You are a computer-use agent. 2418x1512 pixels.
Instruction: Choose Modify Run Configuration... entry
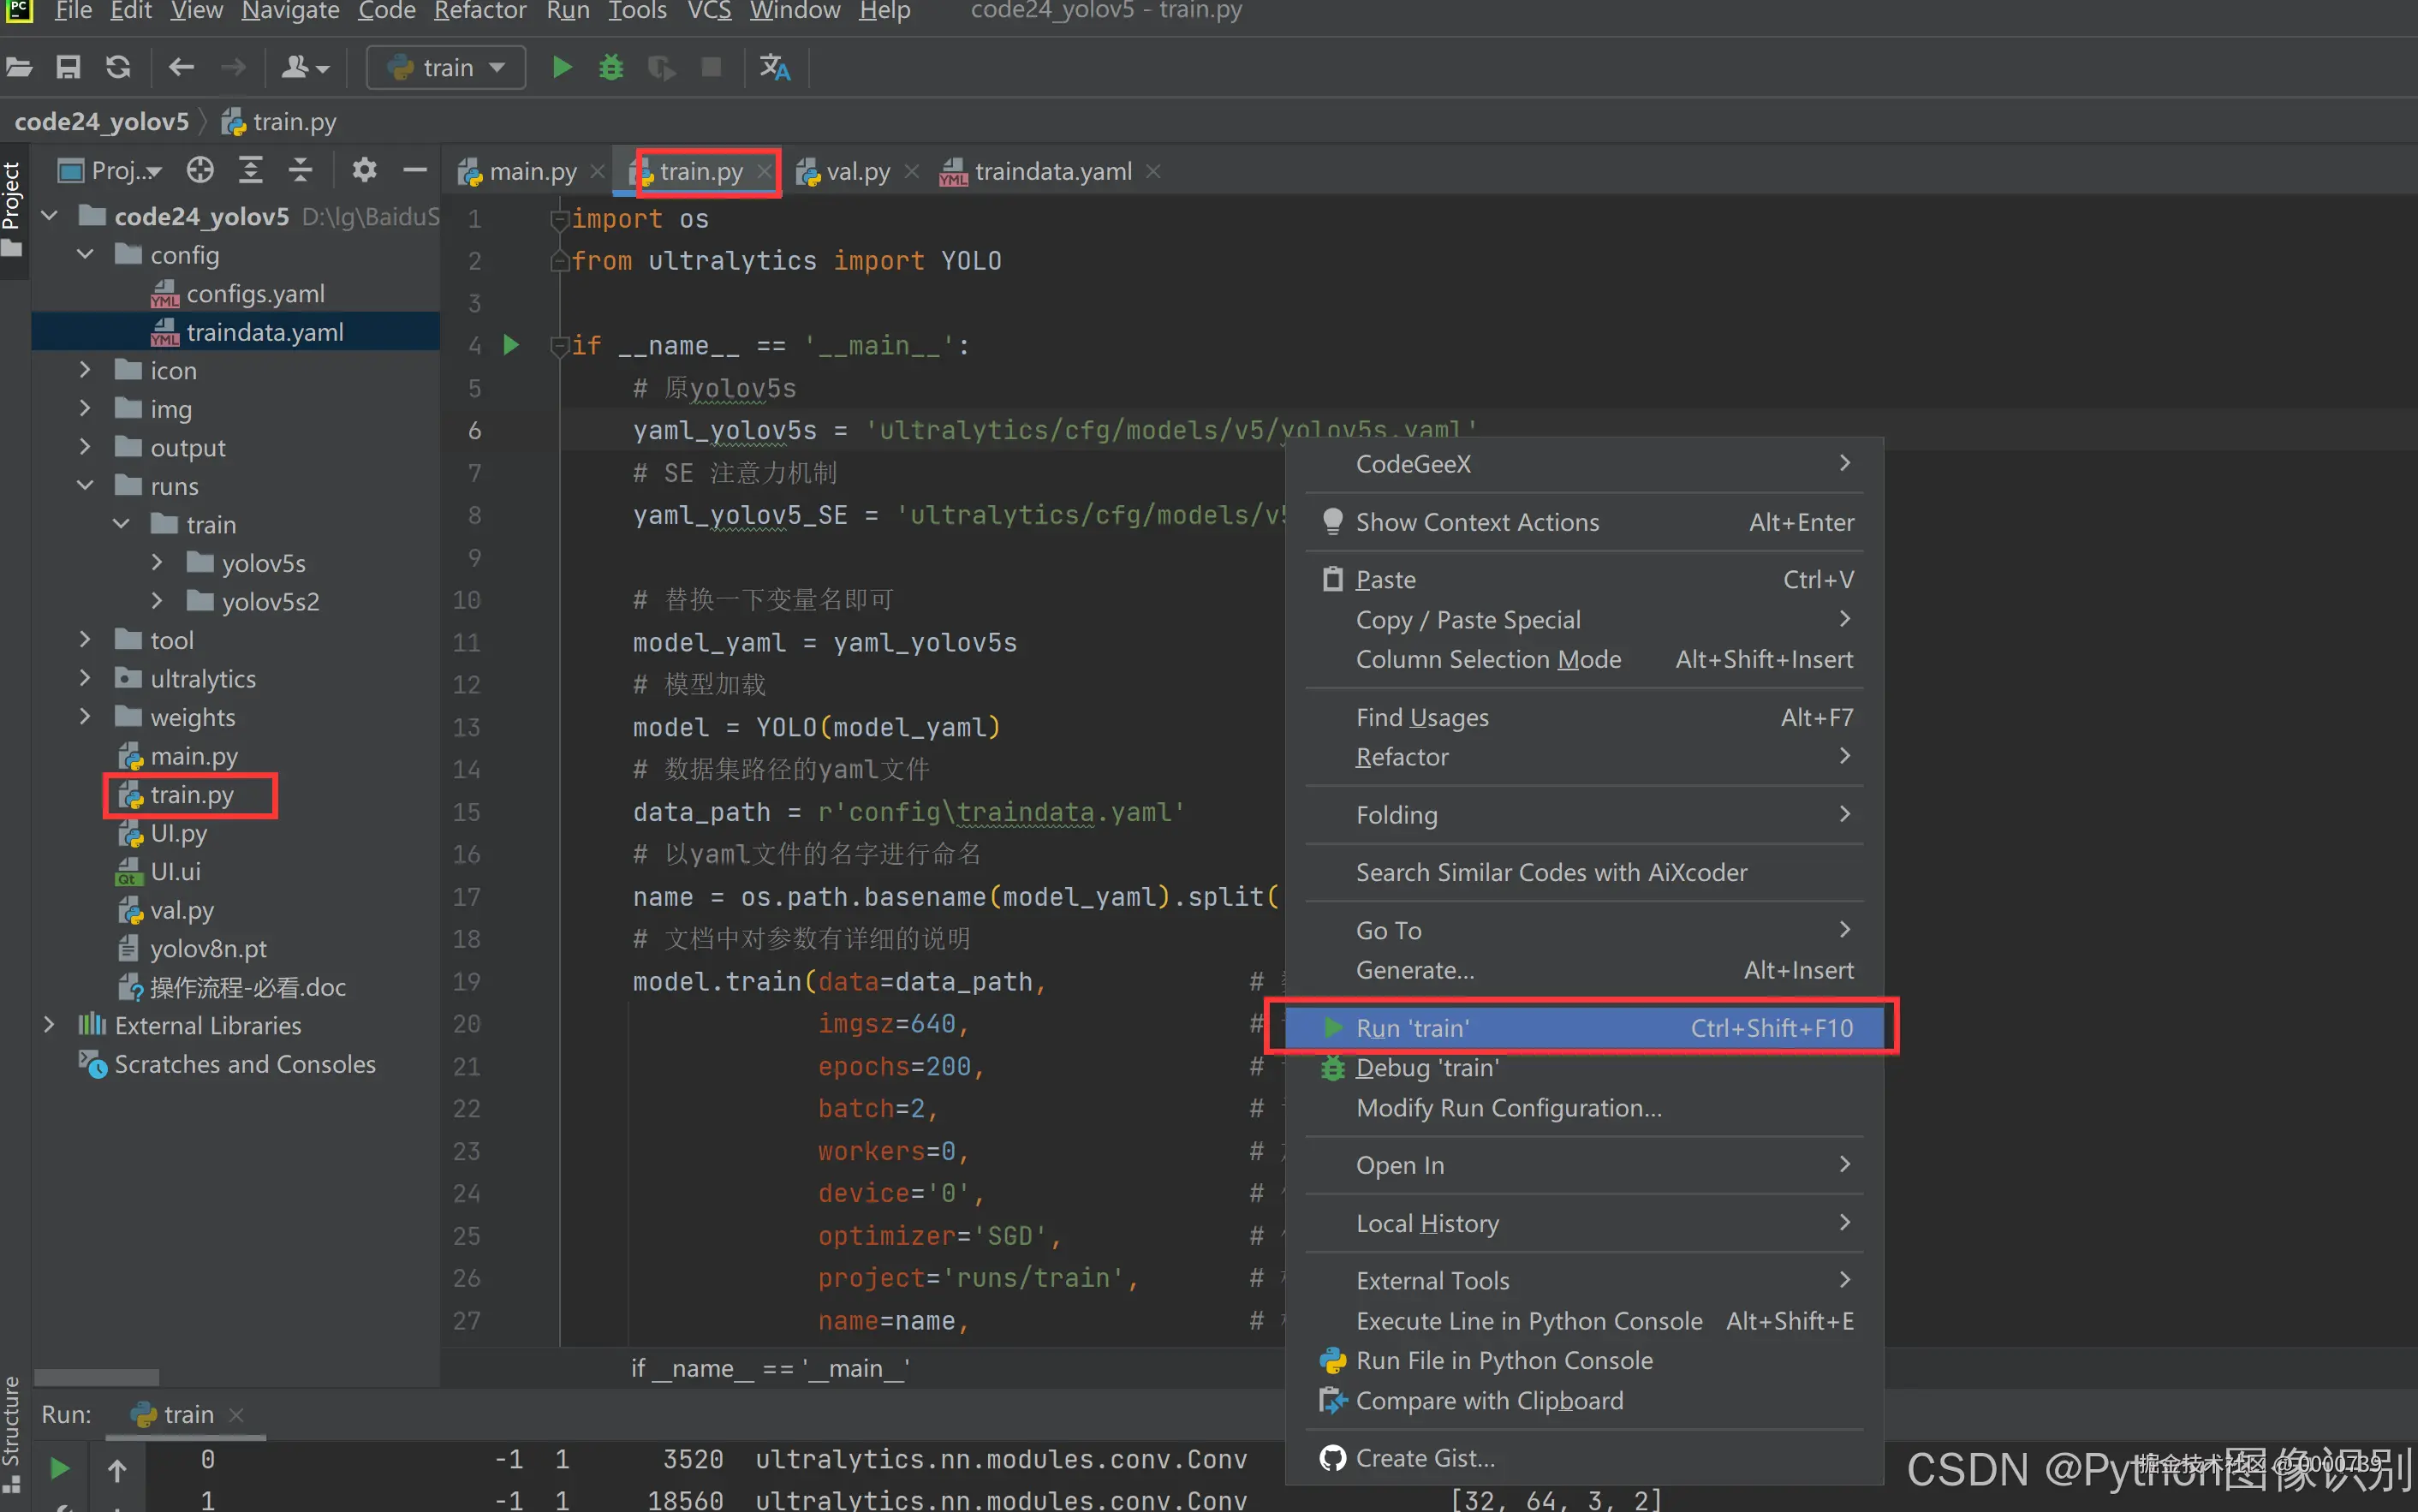coord(1508,1108)
